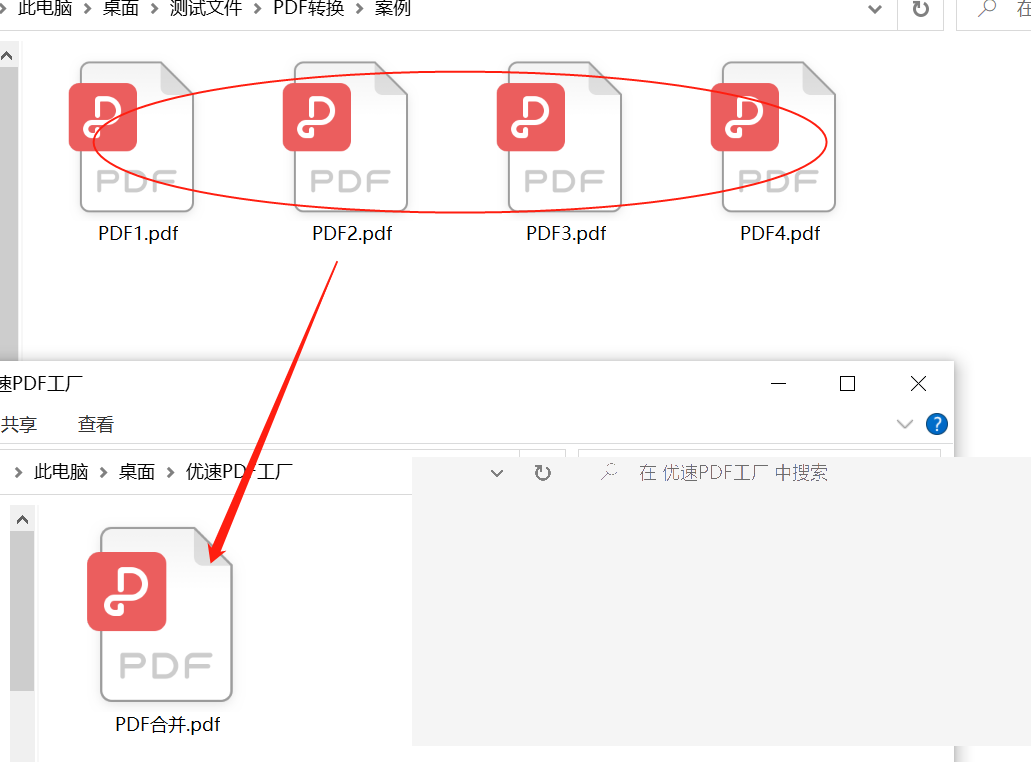Click the PDF合并.pdf file name

pos(168,725)
